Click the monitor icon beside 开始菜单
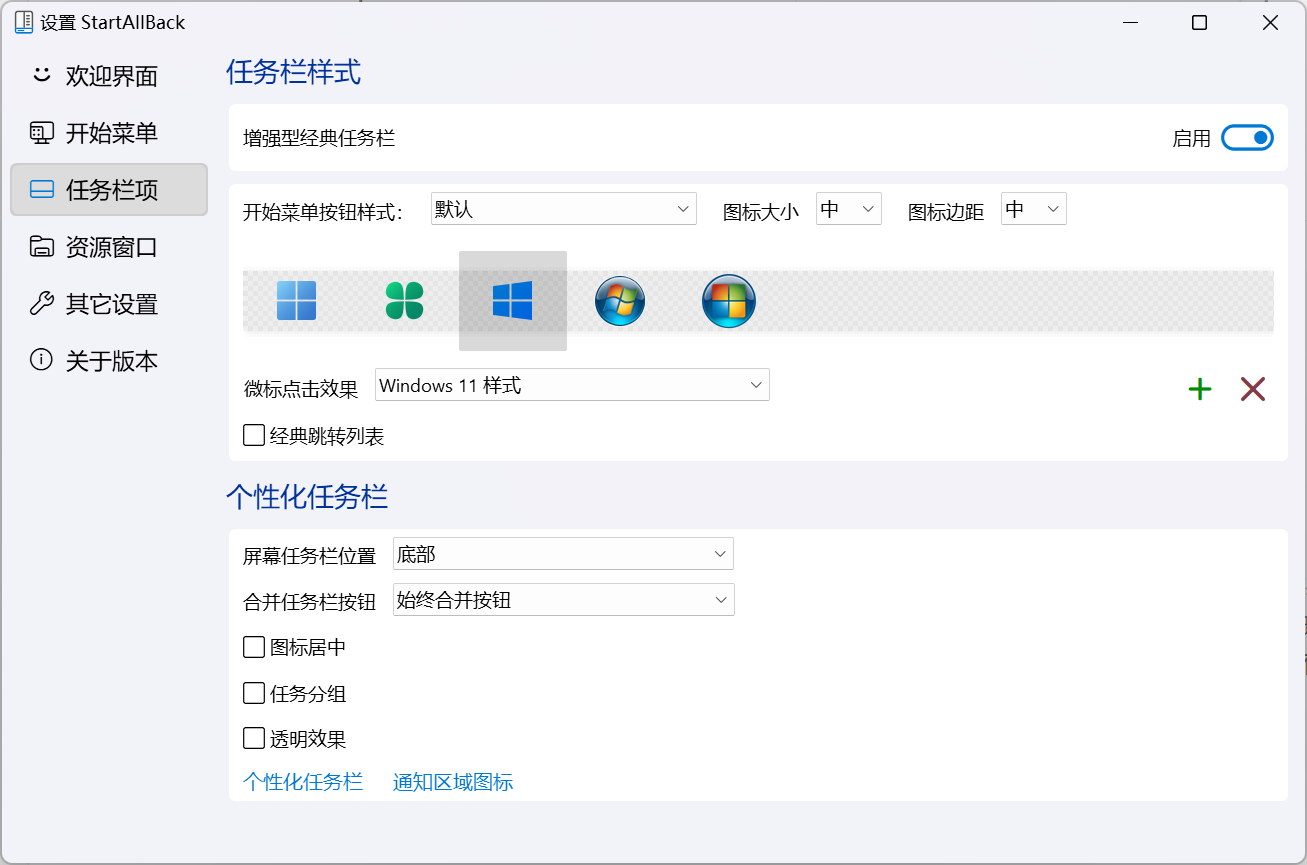 pos(41,132)
